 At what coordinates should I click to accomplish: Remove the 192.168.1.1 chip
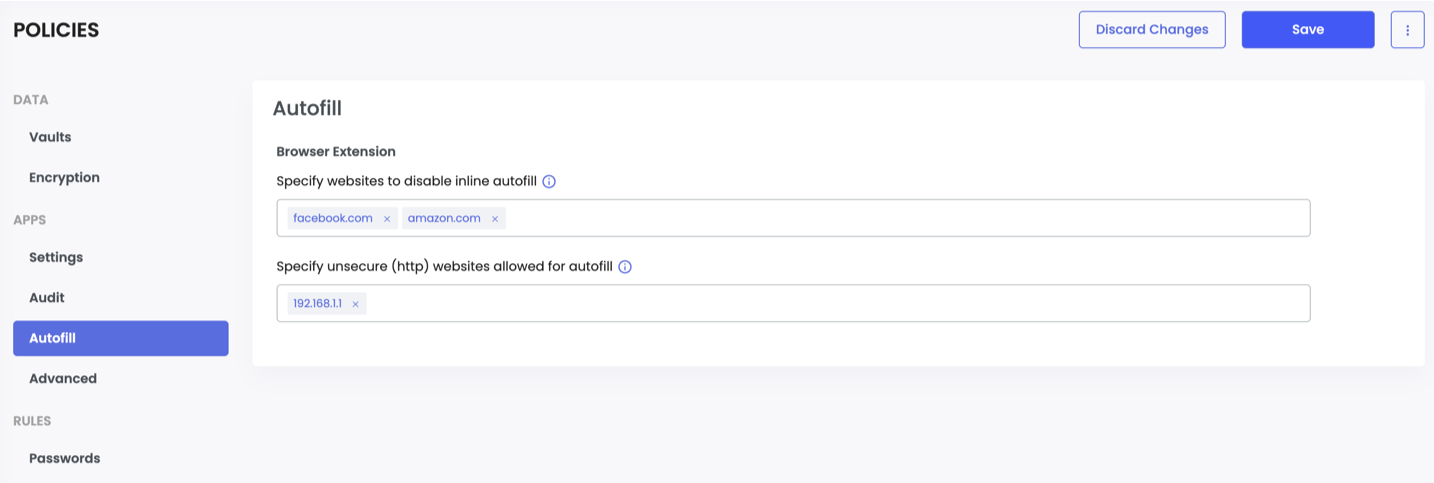[x=355, y=304]
